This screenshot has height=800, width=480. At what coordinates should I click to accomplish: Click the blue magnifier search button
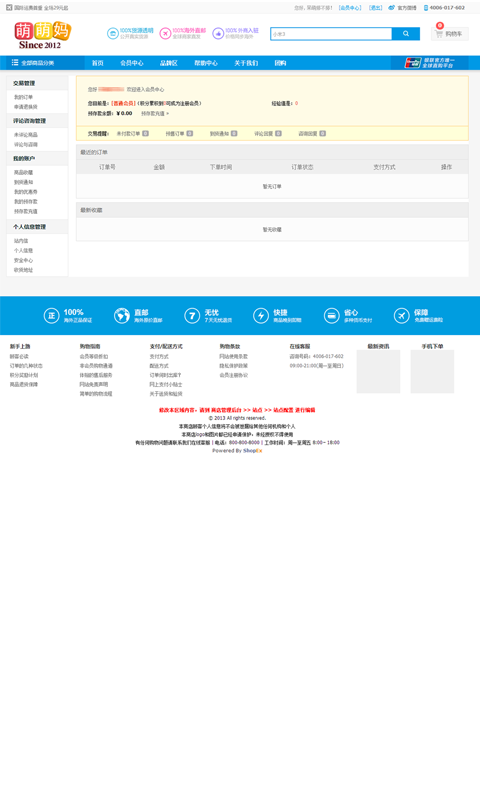tap(406, 34)
